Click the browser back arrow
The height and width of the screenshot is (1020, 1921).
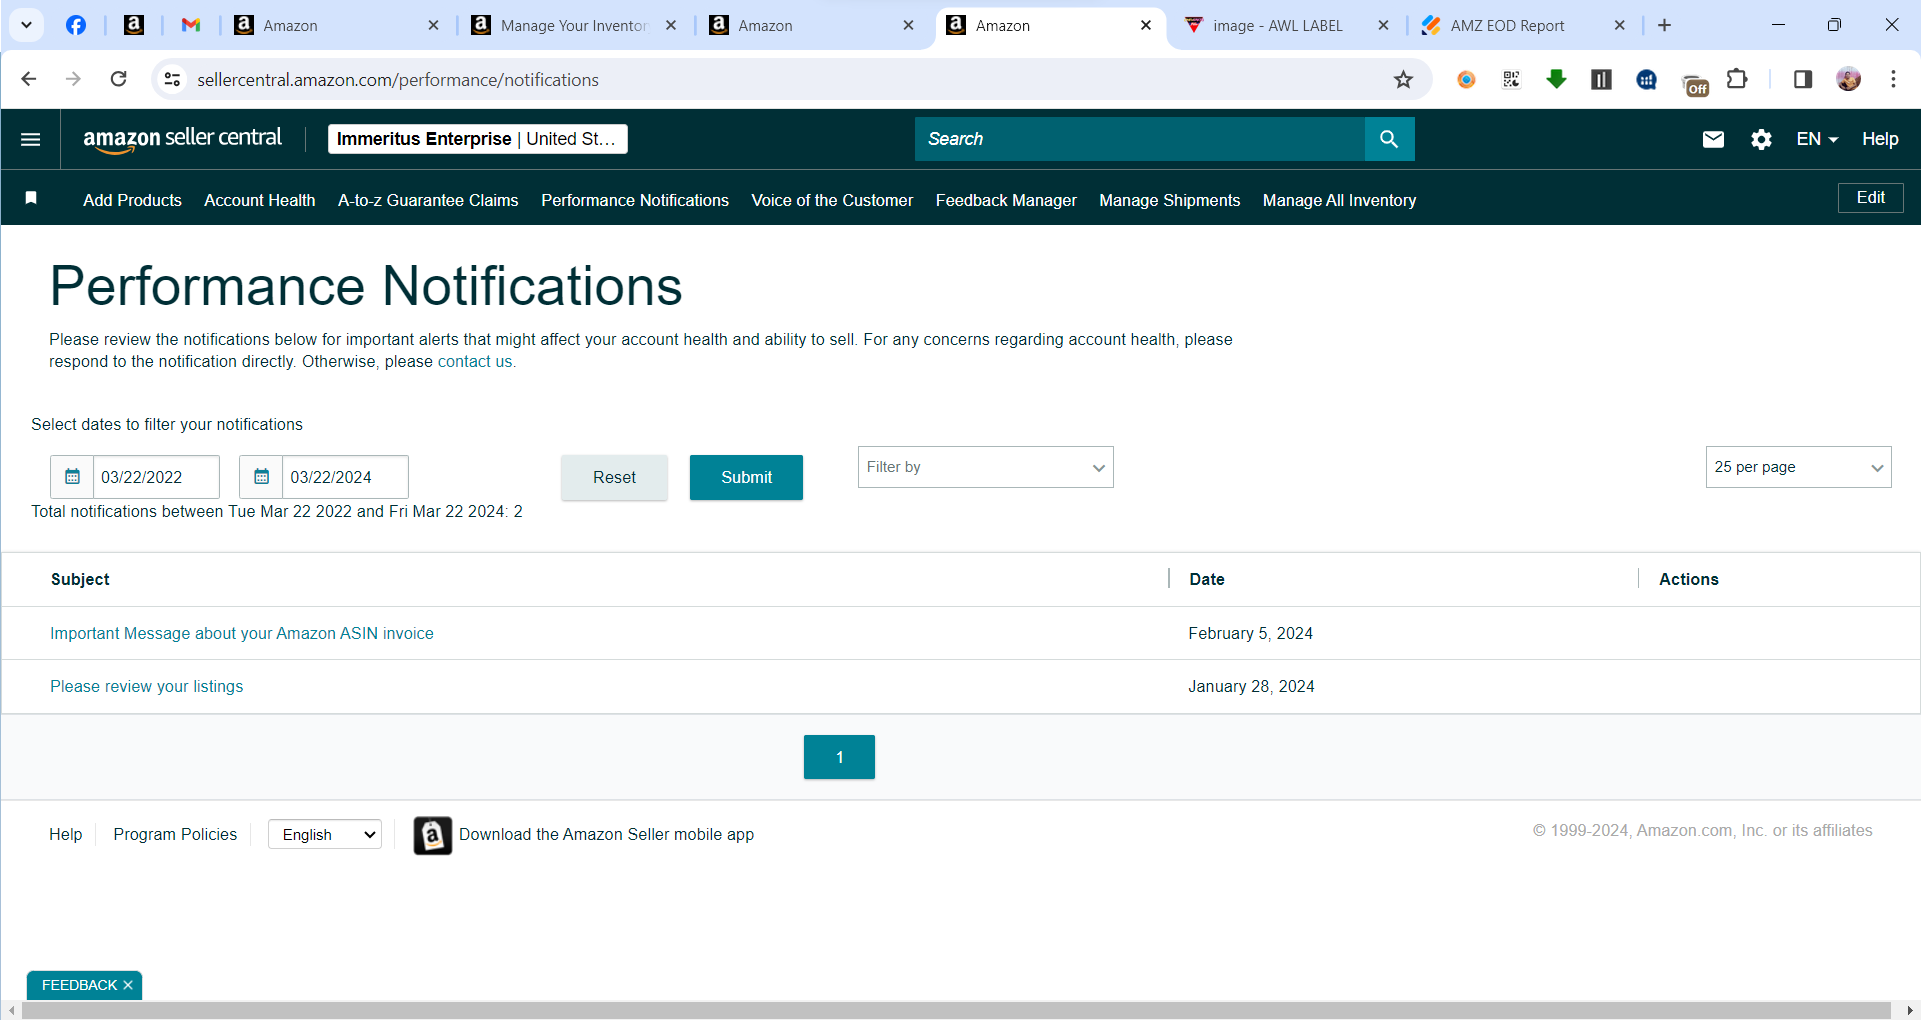[29, 79]
